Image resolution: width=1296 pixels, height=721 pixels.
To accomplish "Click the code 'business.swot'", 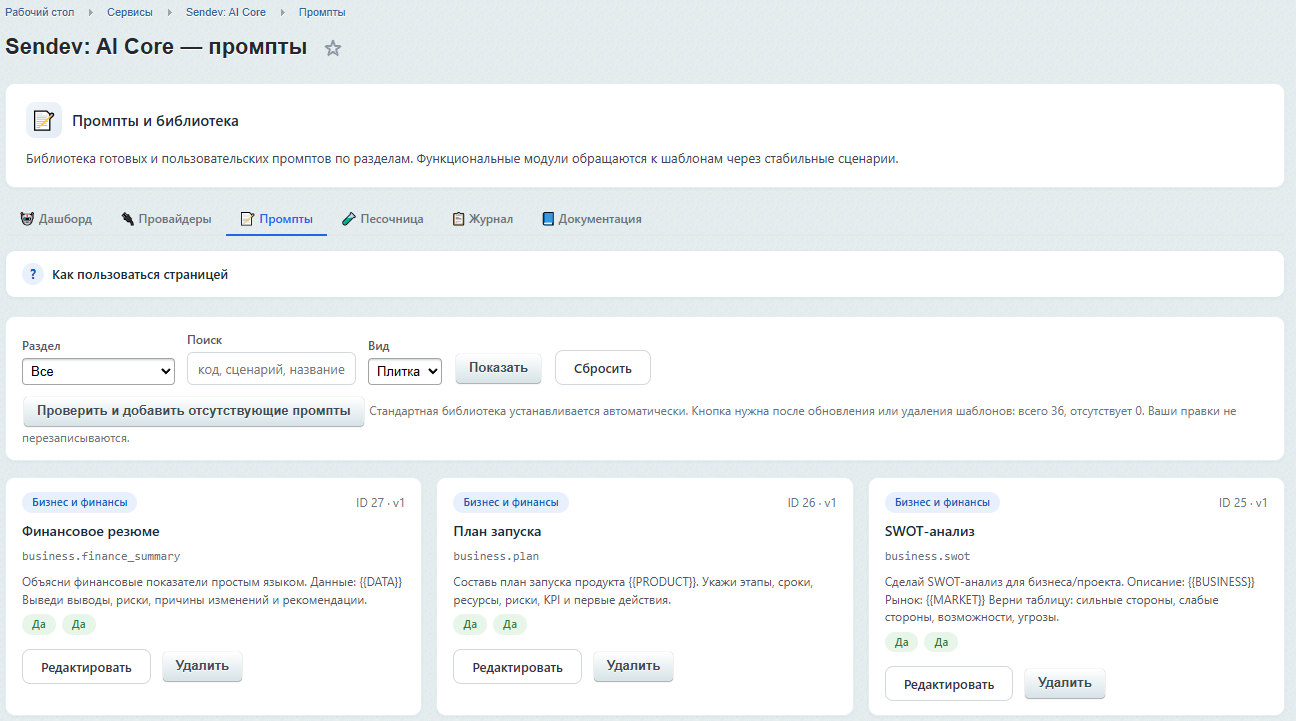I will click(x=928, y=556).
